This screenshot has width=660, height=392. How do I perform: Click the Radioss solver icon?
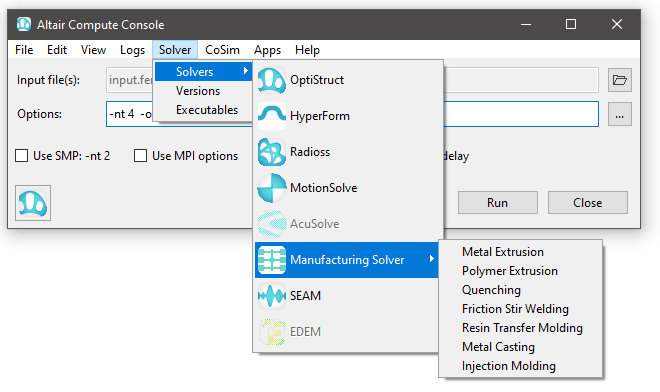click(271, 152)
